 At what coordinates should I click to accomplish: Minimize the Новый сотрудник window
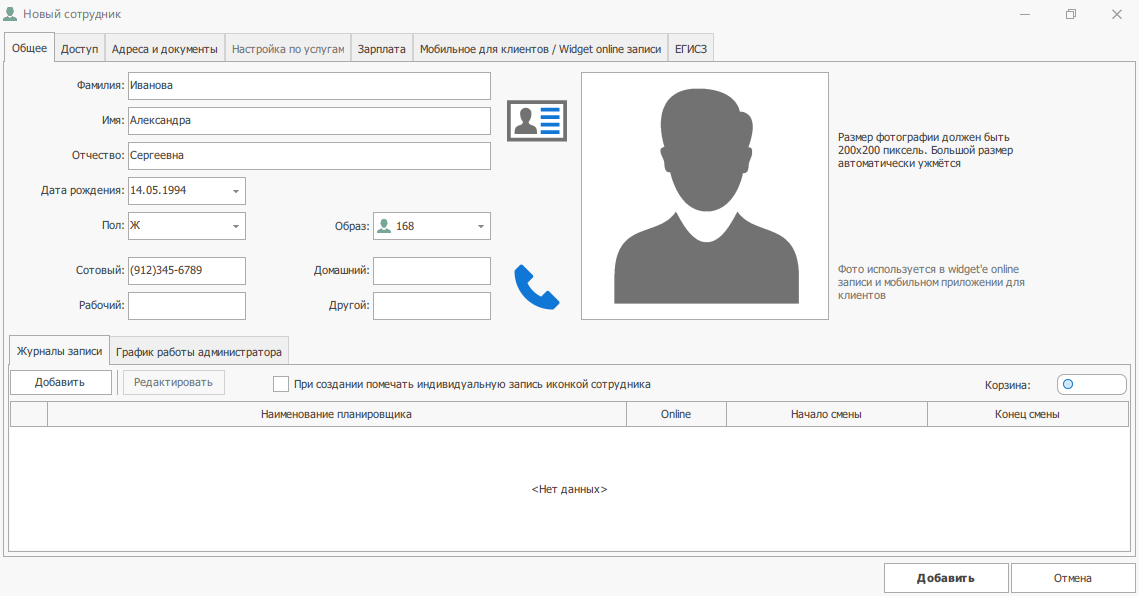coord(1025,14)
